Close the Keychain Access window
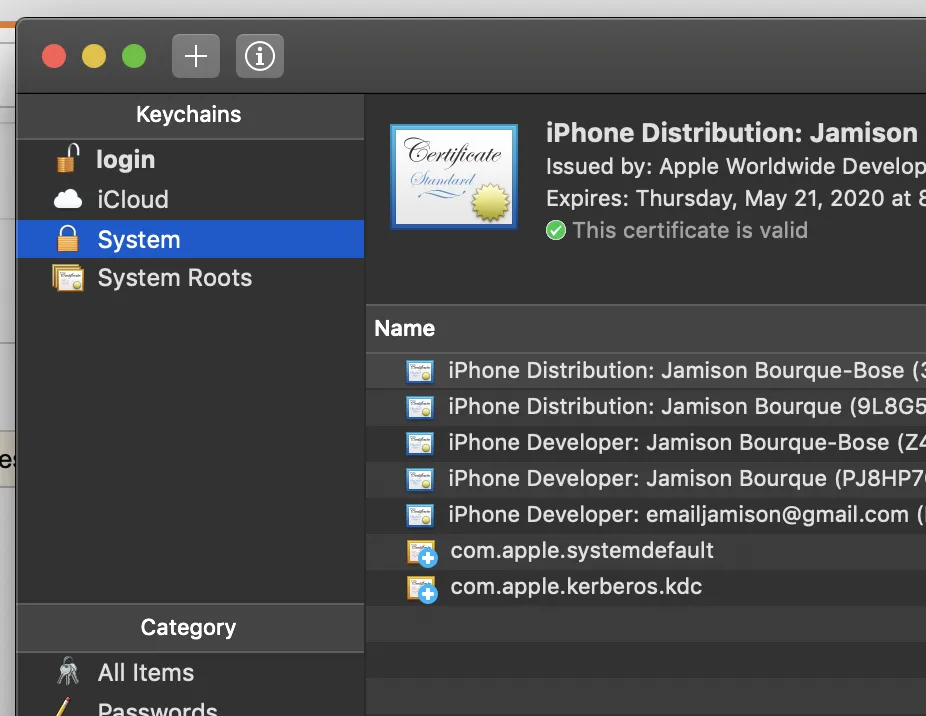Viewport: 926px width, 716px height. tap(54, 56)
